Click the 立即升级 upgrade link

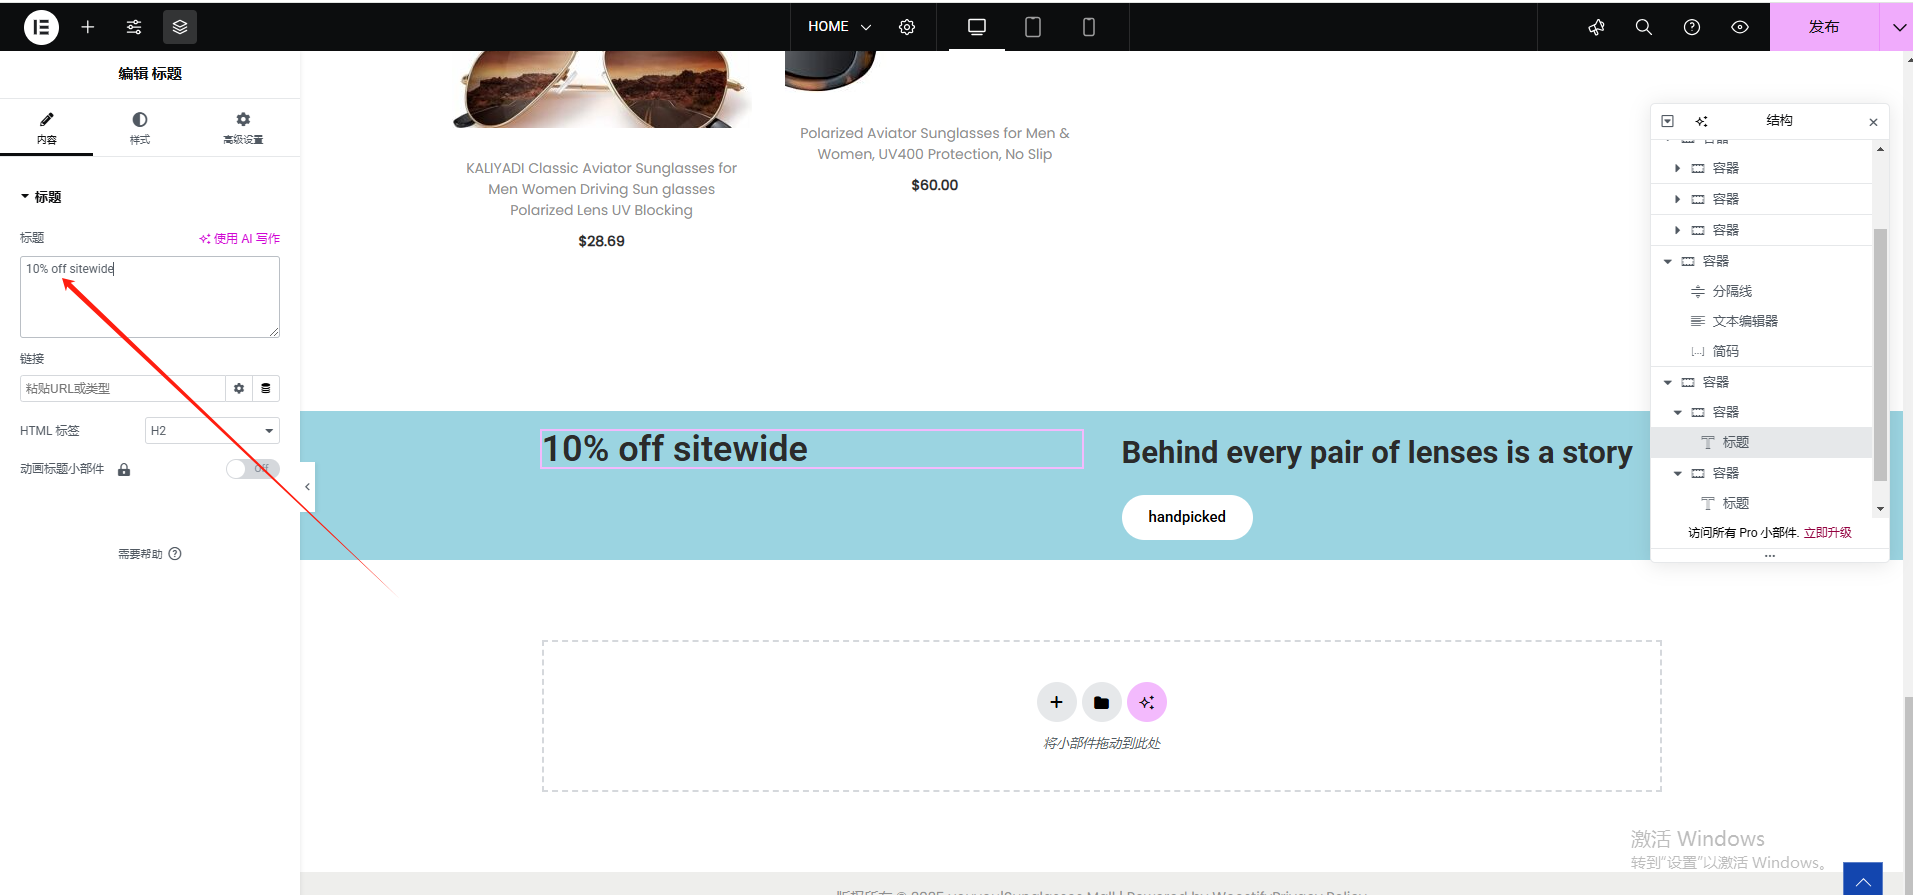(x=1827, y=533)
